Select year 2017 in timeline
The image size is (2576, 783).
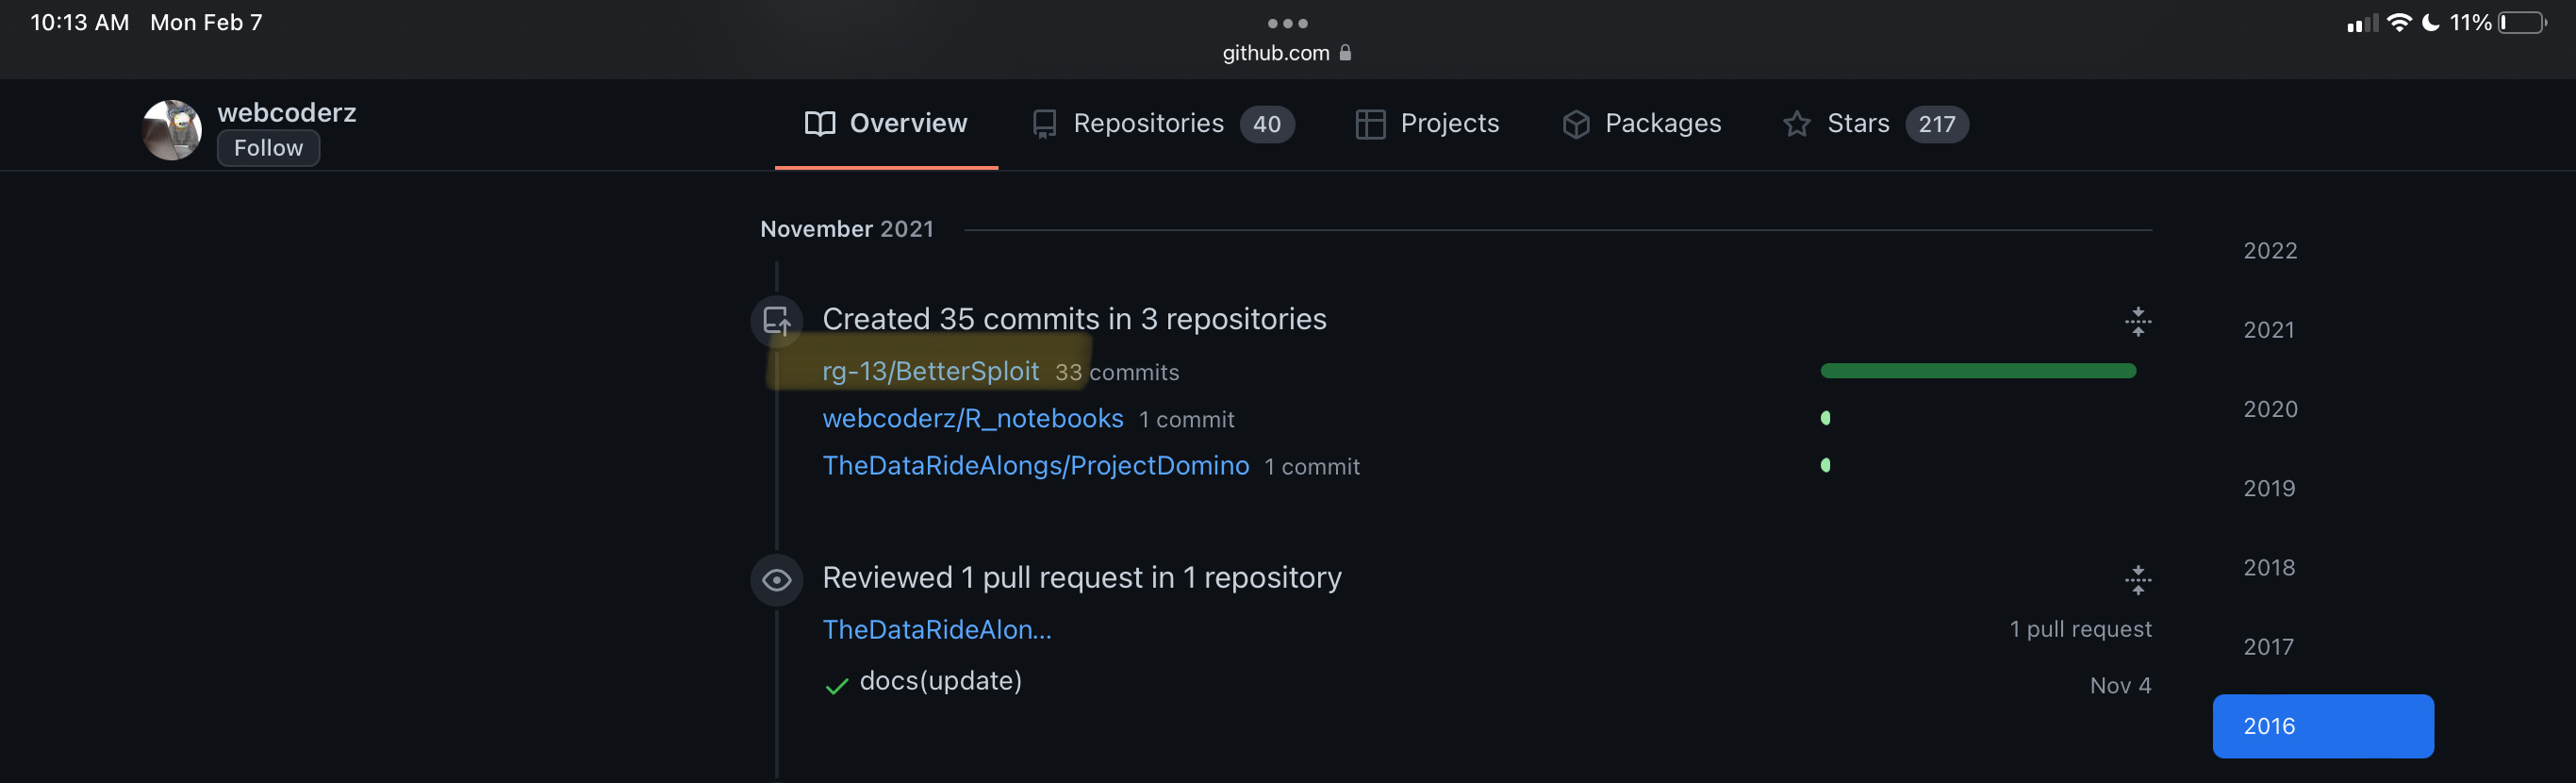[2268, 647]
